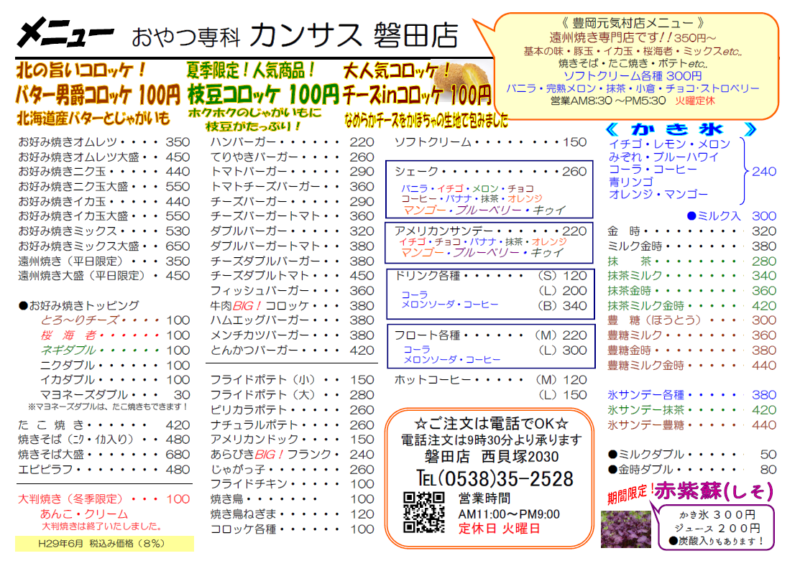This screenshot has width=800, height=566.
Task: Select the フロート各種 (M) 220 row
Action: point(488,334)
